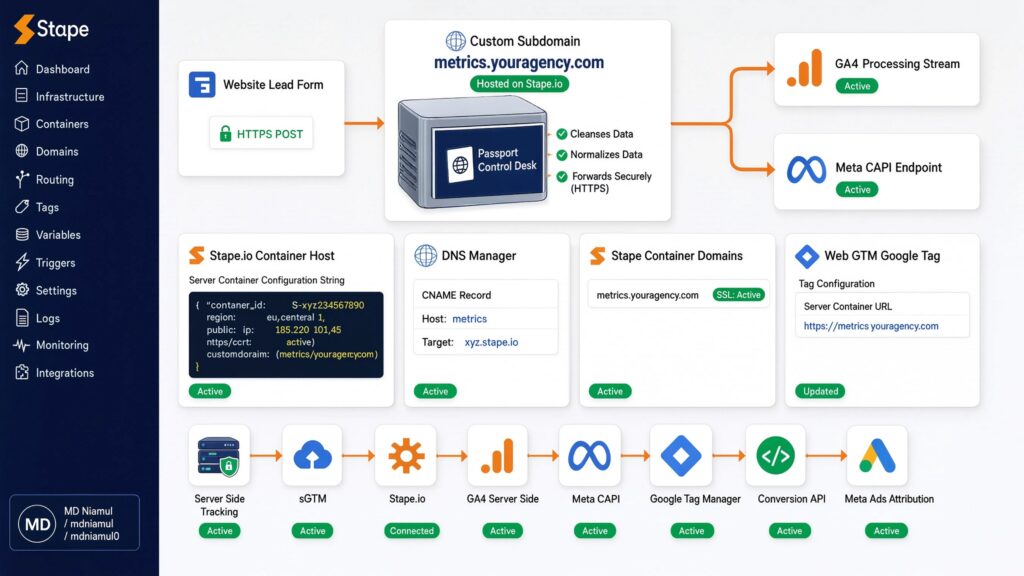Image resolution: width=1024 pixels, height=576 pixels.
Task: Click the Stape Container Domains logo icon
Action: click(x=598, y=255)
